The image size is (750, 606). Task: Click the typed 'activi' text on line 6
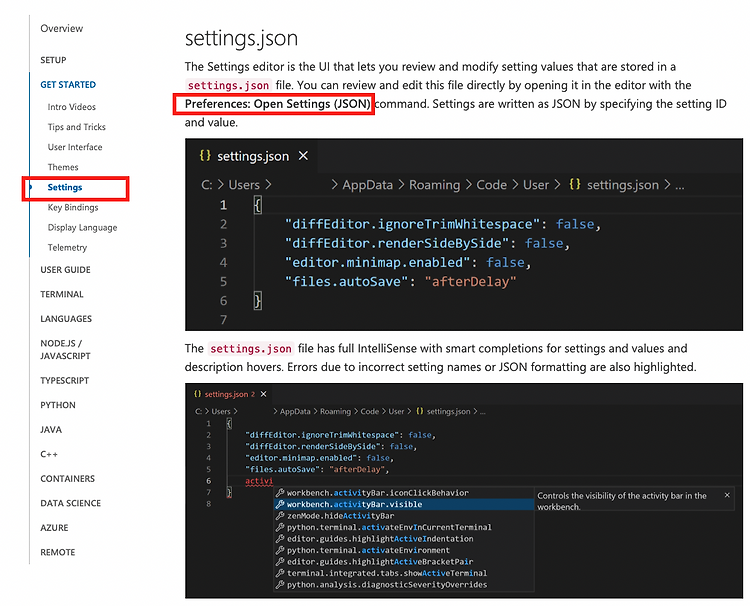click(259, 481)
